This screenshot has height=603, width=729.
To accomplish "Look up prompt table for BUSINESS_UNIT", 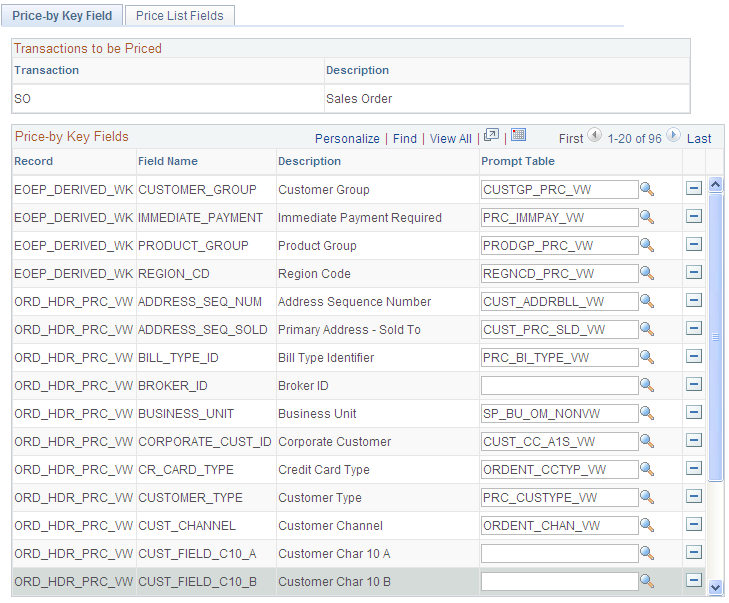I will (x=647, y=413).
